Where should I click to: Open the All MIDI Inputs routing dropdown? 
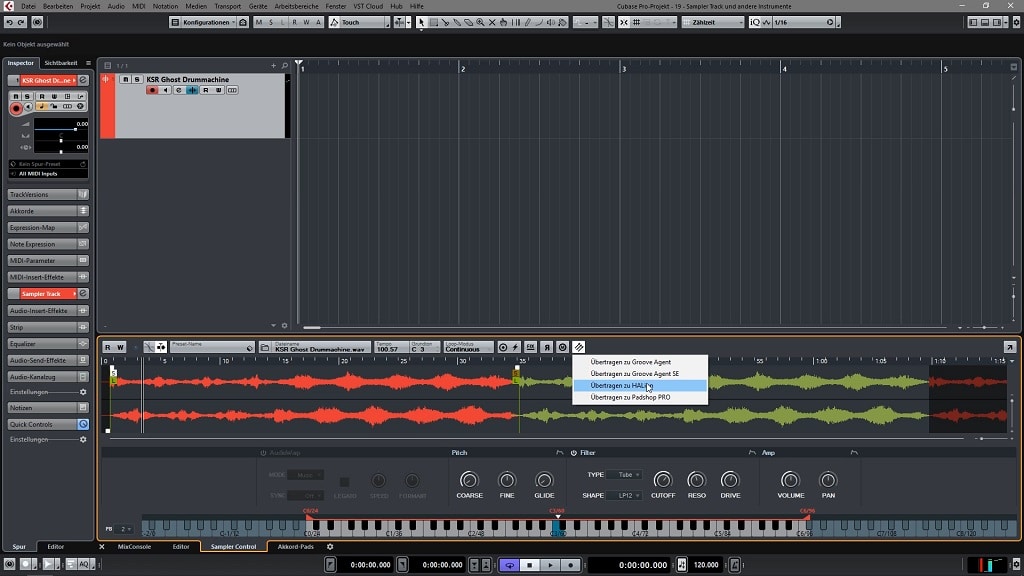(x=48, y=174)
